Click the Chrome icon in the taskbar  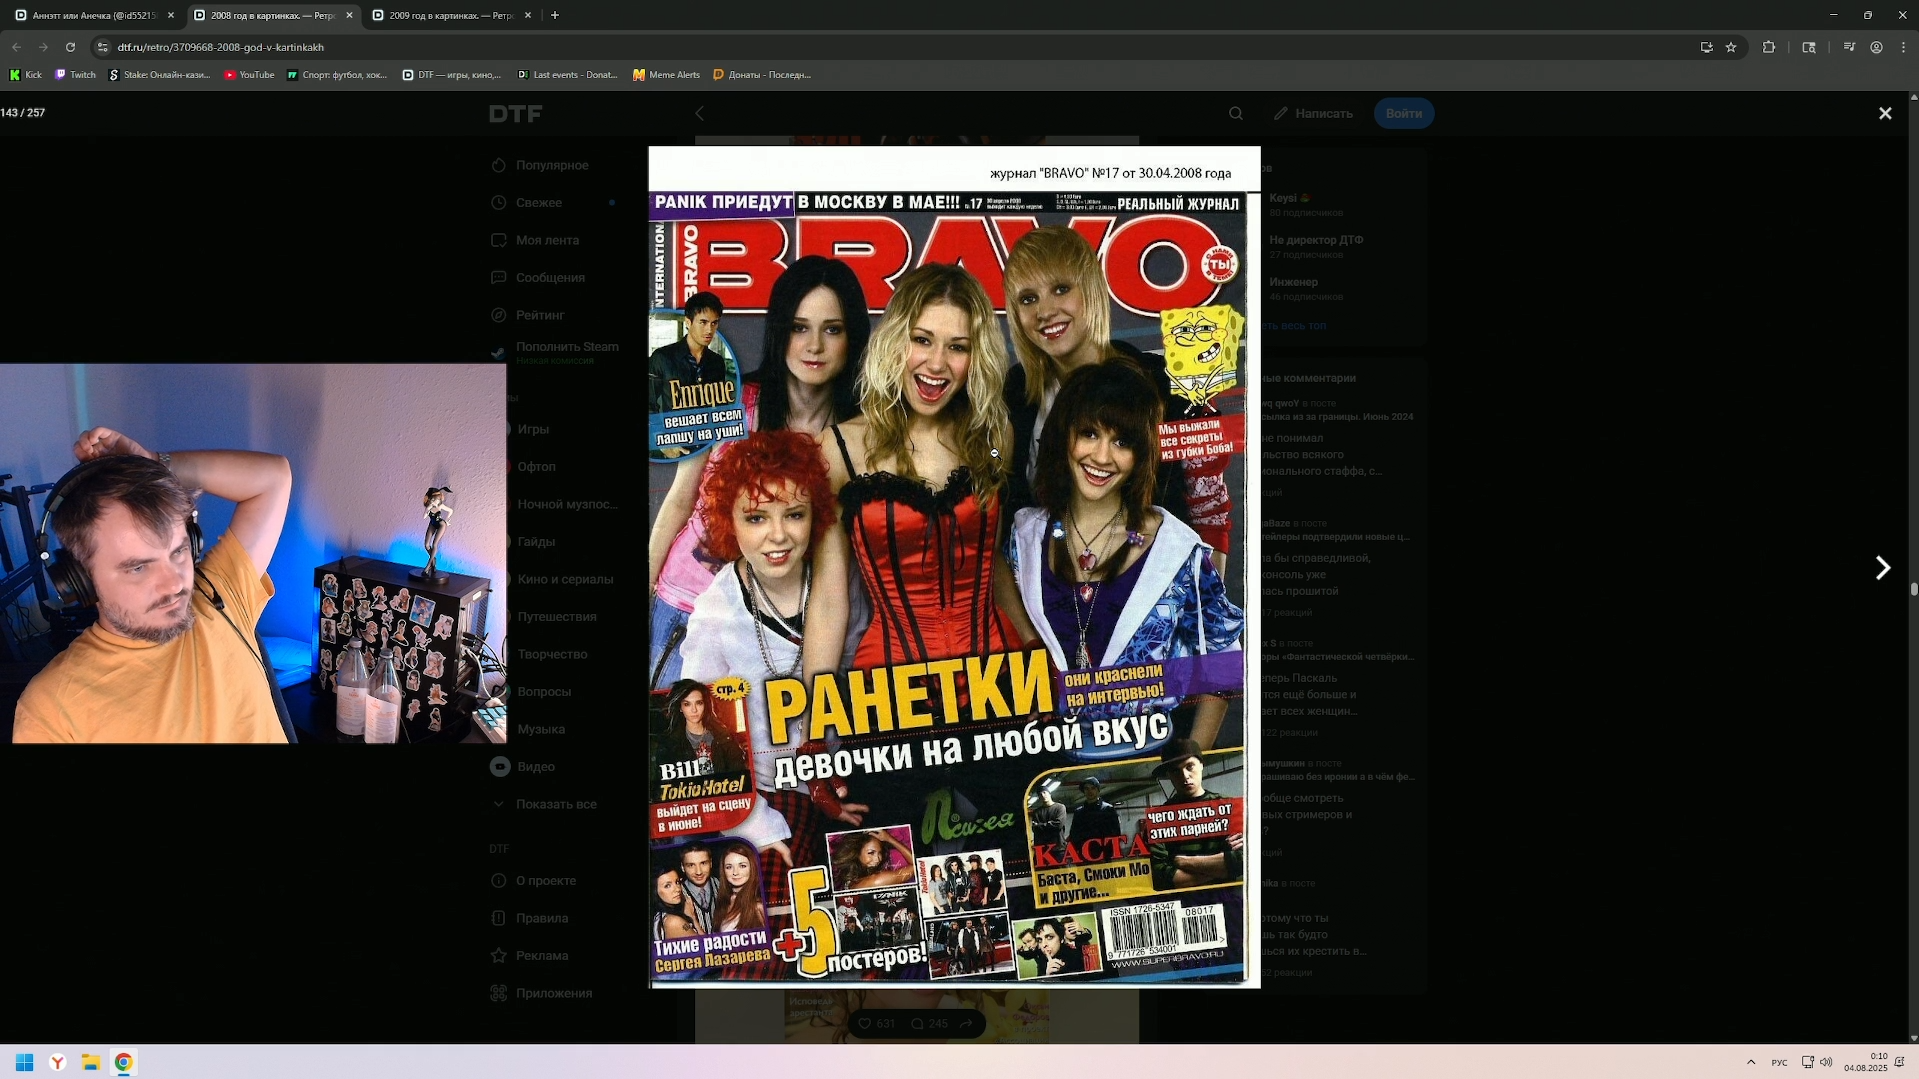124,1062
